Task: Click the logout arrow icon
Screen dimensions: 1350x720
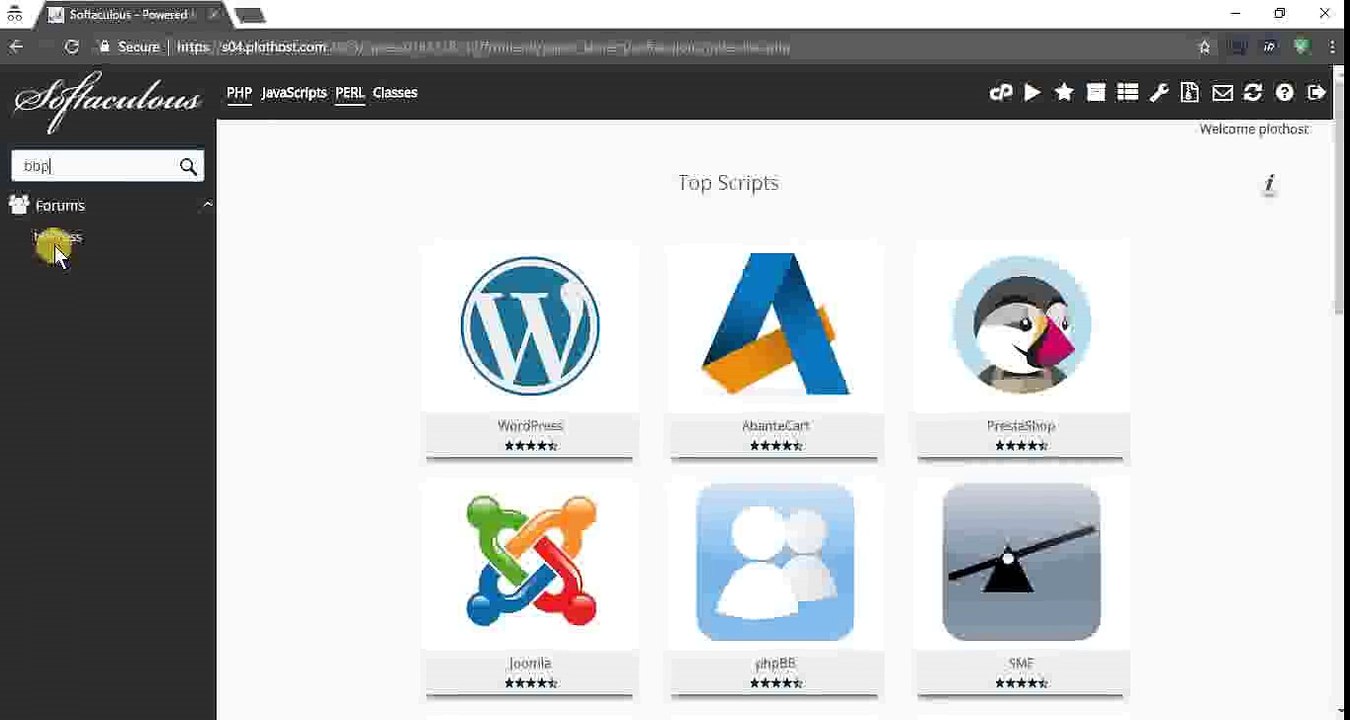Action: point(1316,93)
